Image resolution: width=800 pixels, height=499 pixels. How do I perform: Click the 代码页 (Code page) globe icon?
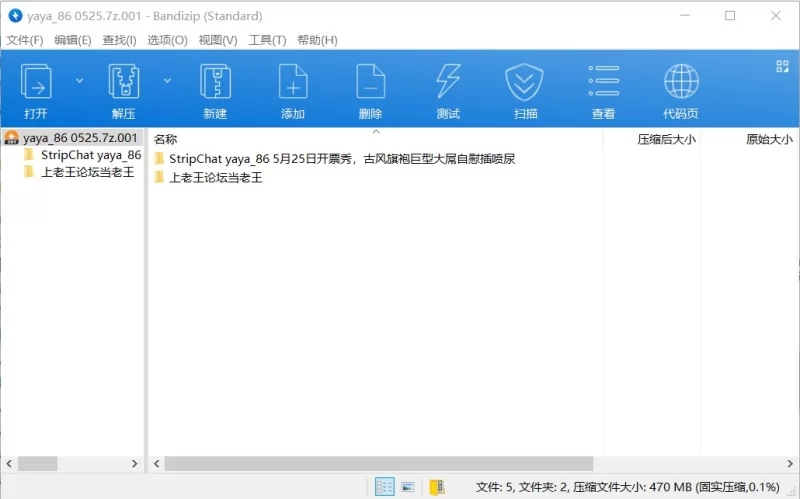pos(681,82)
